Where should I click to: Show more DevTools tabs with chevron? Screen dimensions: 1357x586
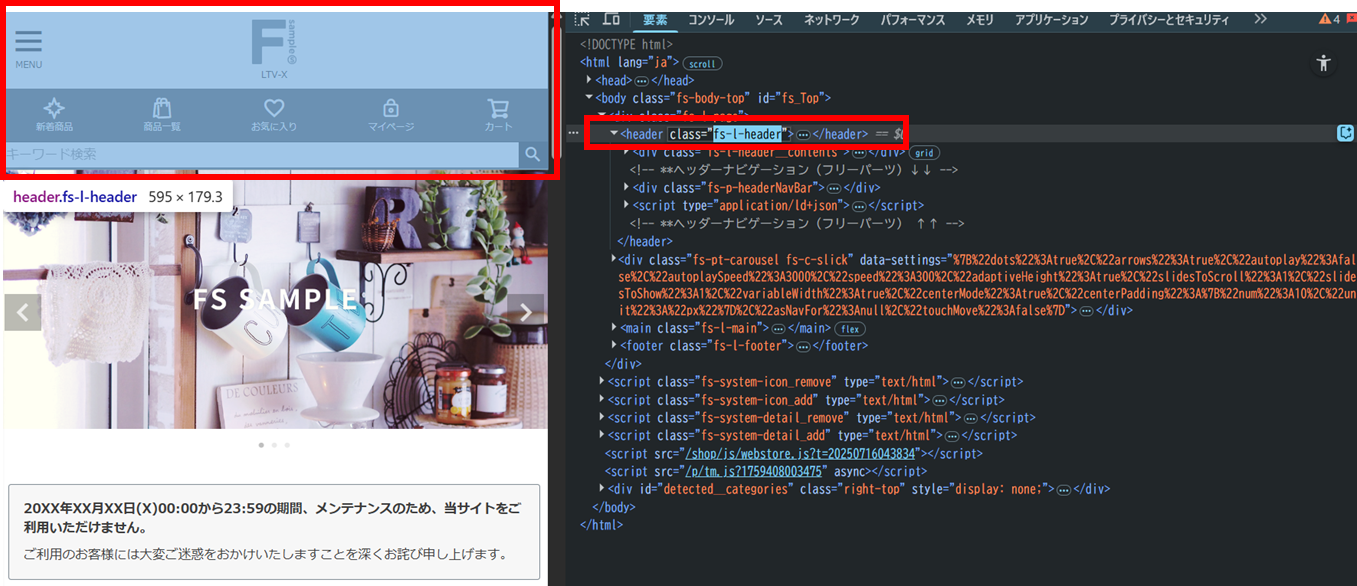coord(1260,19)
